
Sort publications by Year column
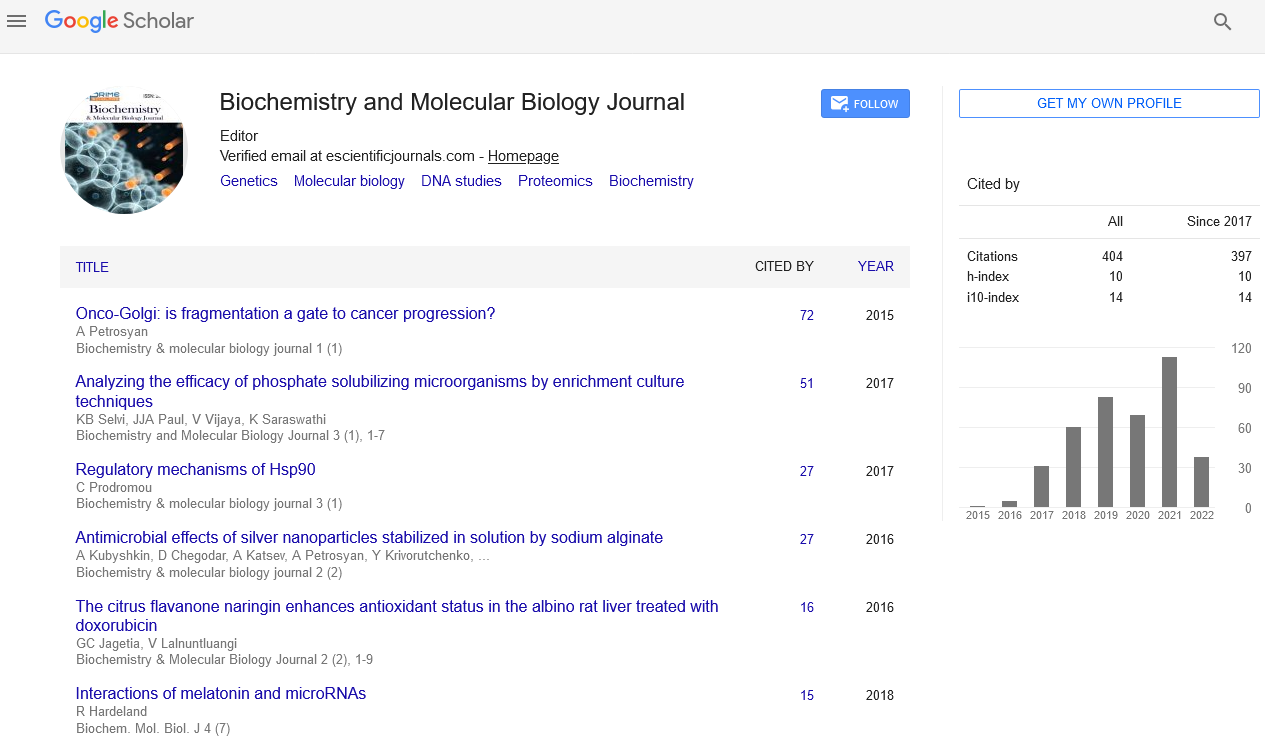click(x=875, y=266)
